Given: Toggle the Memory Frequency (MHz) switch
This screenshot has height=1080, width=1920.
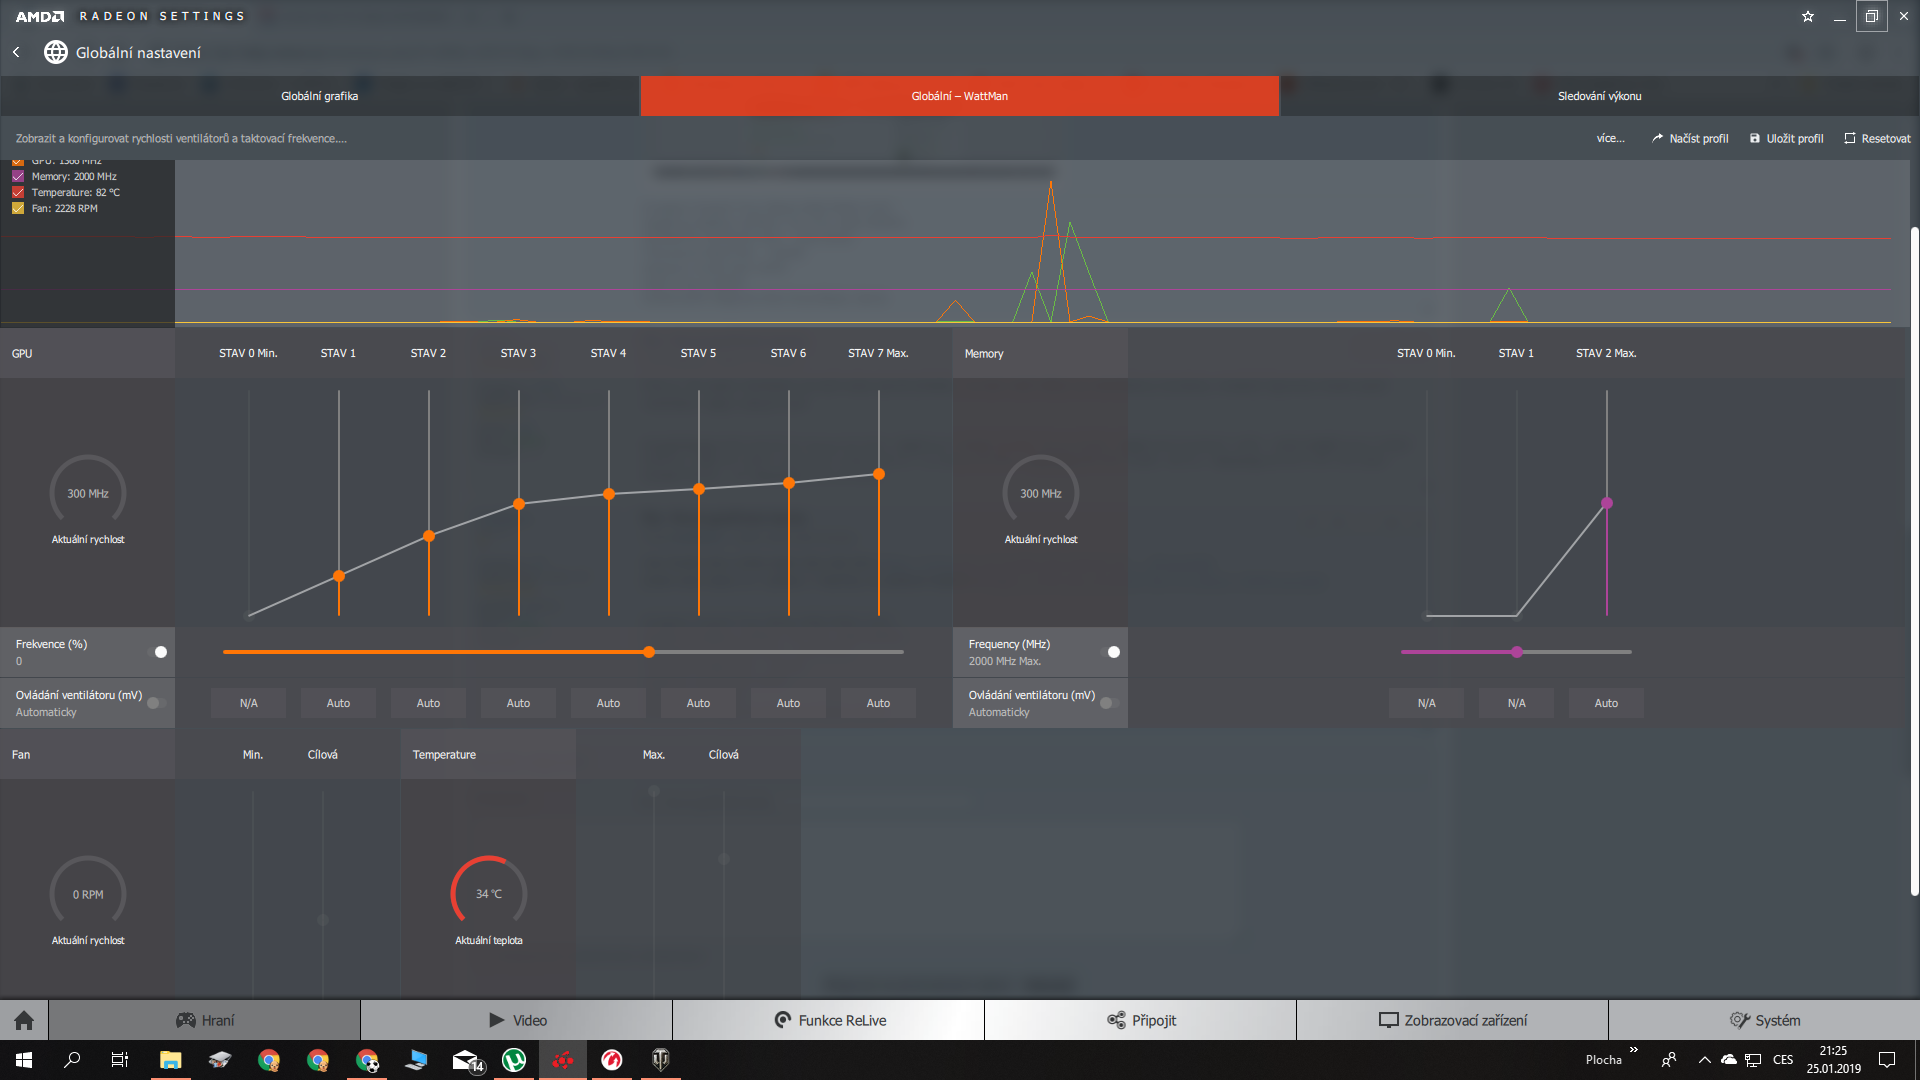Looking at the screenshot, I should tap(1110, 652).
